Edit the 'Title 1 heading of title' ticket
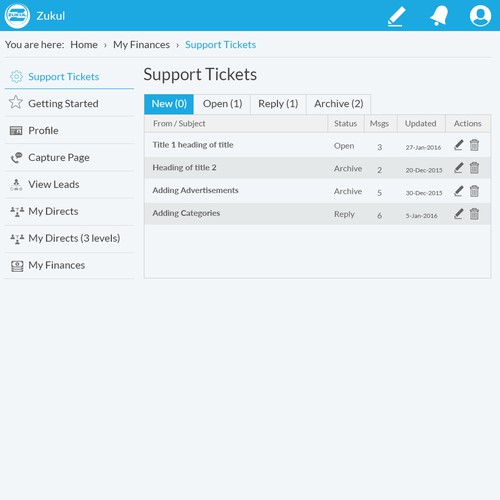Viewport: 500px width, 500px height. (459, 145)
